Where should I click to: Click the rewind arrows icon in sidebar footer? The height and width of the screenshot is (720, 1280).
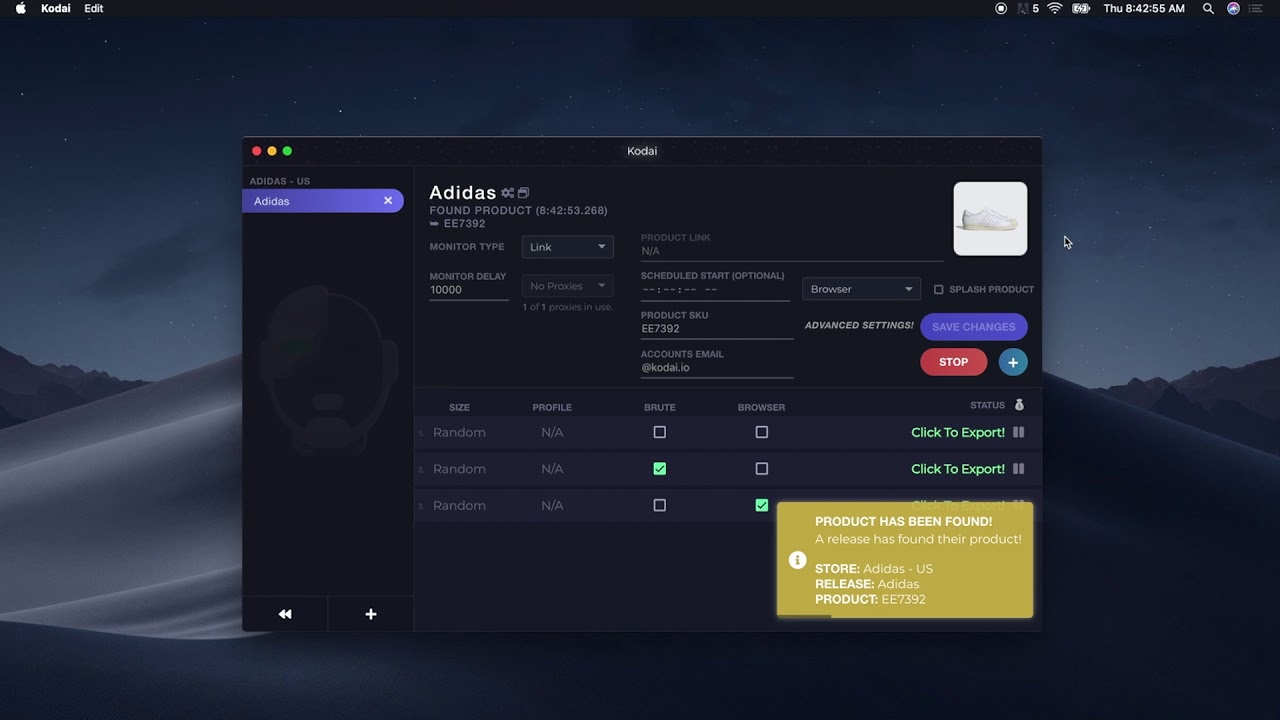(x=285, y=614)
